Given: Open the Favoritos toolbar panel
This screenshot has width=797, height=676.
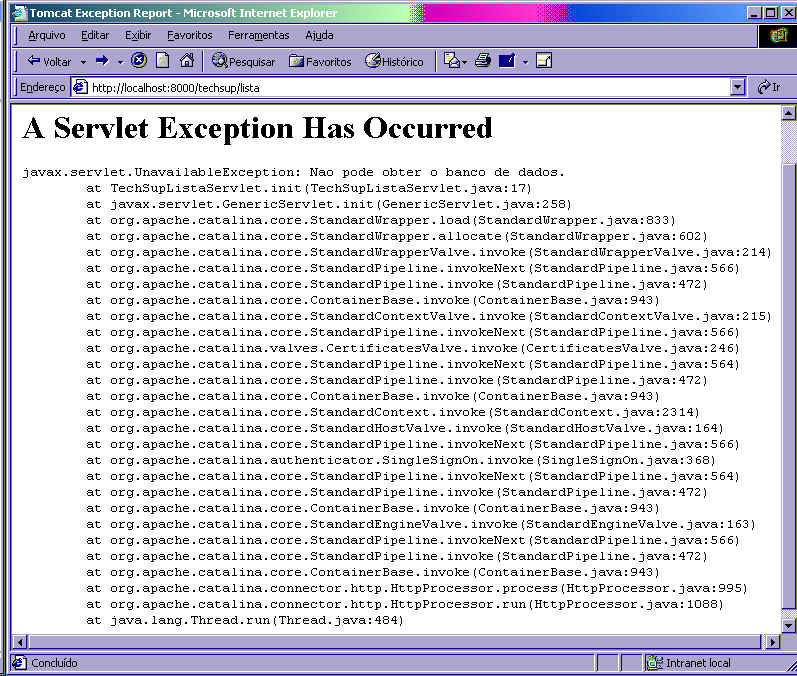Looking at the screenshot, I should click(320, 62).
